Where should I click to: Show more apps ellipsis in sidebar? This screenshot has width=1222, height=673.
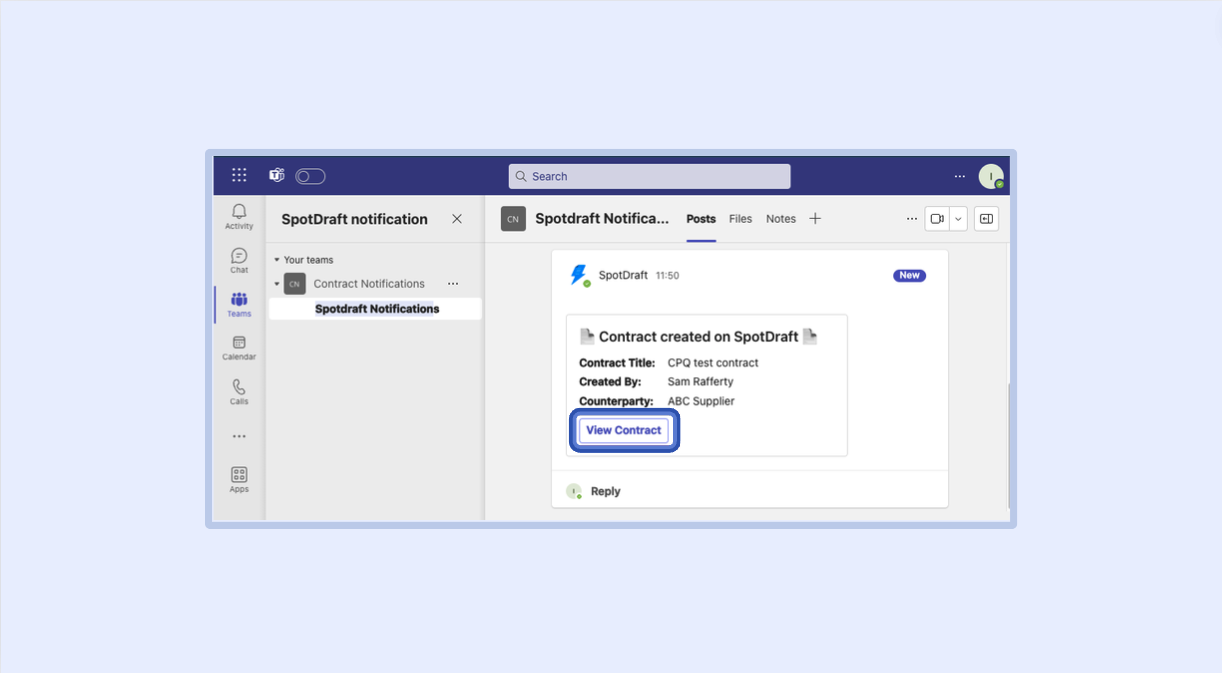point(239,436)
